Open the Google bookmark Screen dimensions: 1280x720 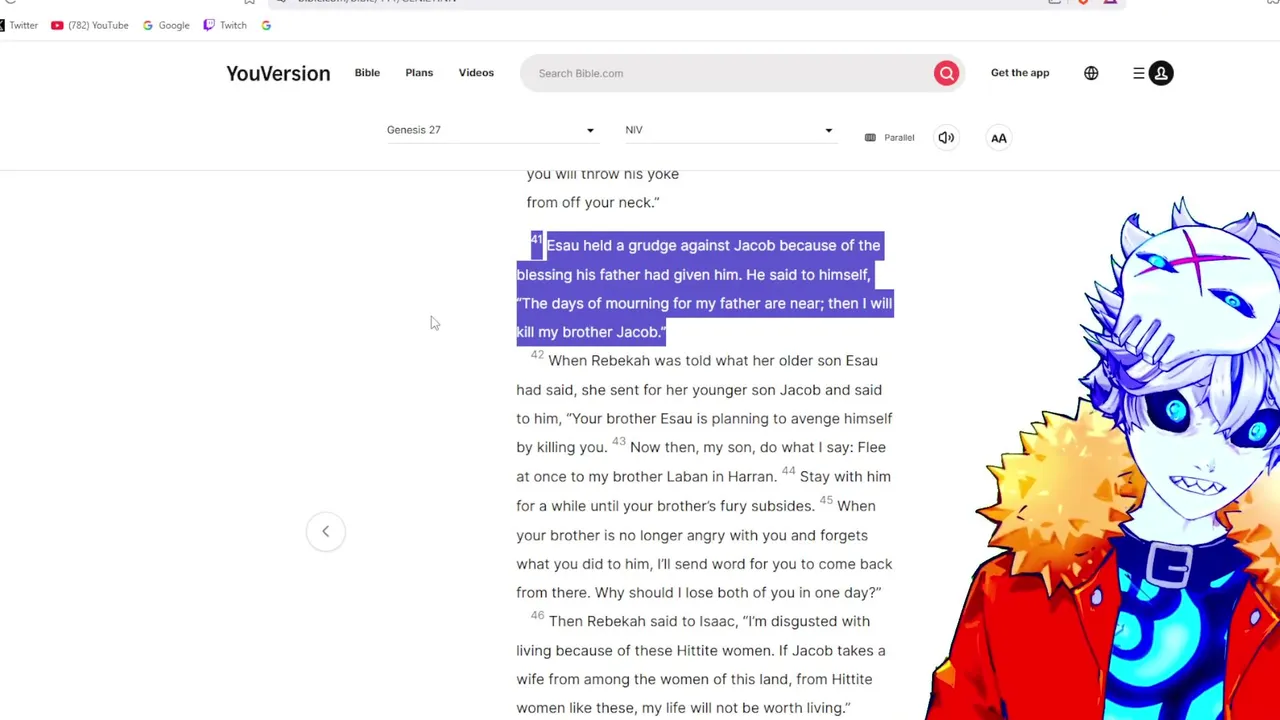pos(166,25)
